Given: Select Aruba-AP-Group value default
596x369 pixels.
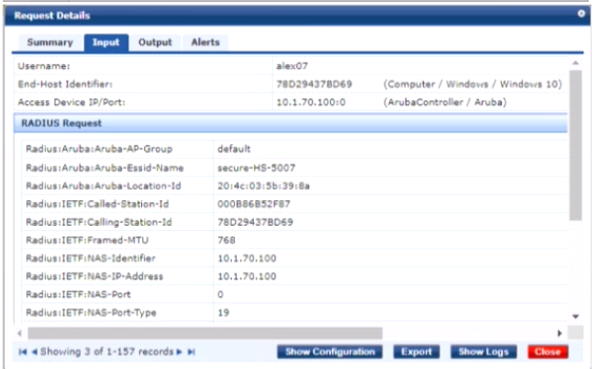Looking at the screenshot, I should (x=234, y=149).
